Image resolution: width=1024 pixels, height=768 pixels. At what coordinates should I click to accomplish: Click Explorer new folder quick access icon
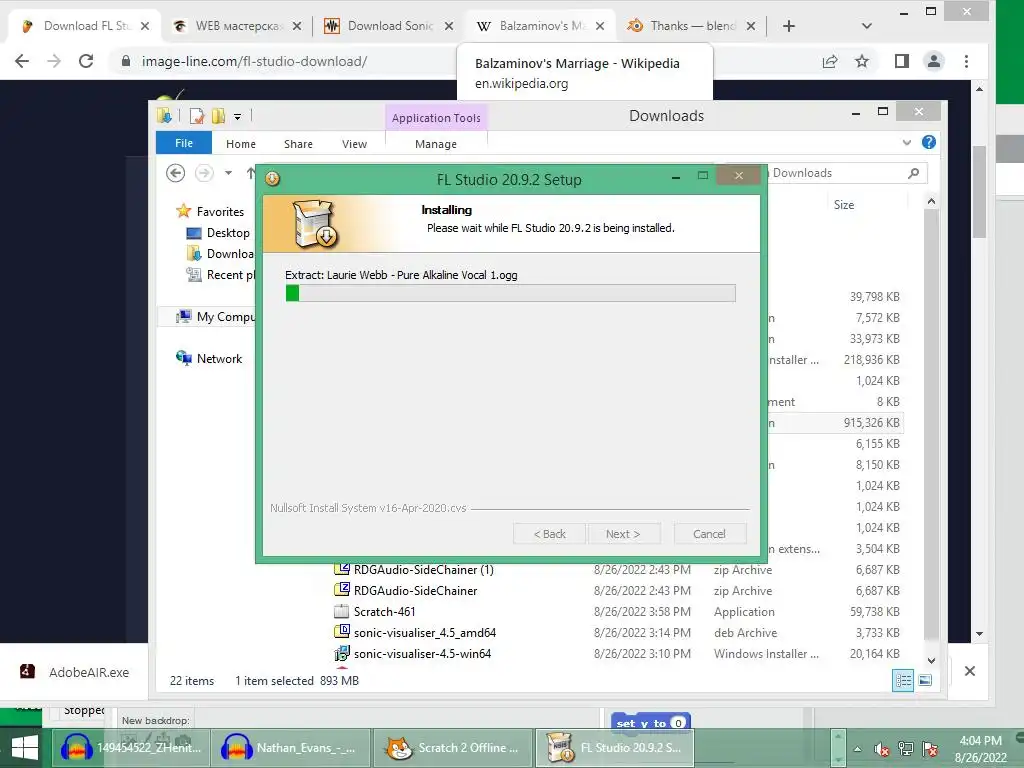(218, 116)
